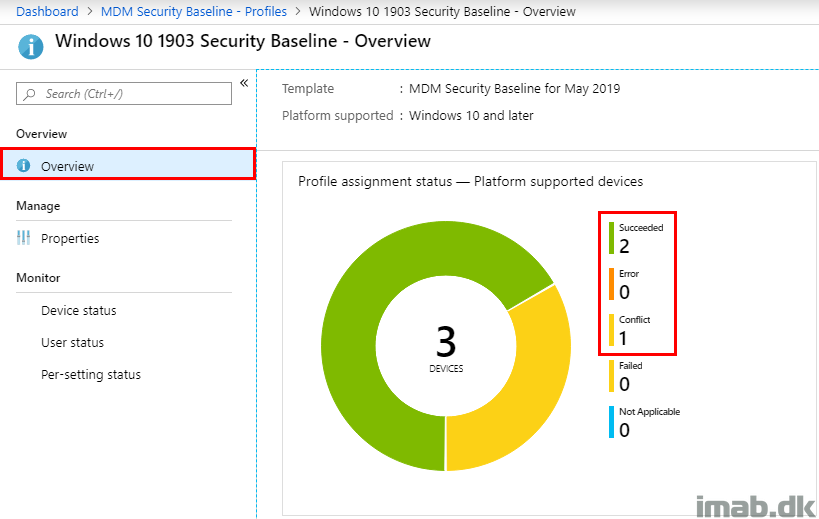Click the Profile assignment status chart heading
The width and height of the screenshot is (819, 519).
tap(470, 181)
